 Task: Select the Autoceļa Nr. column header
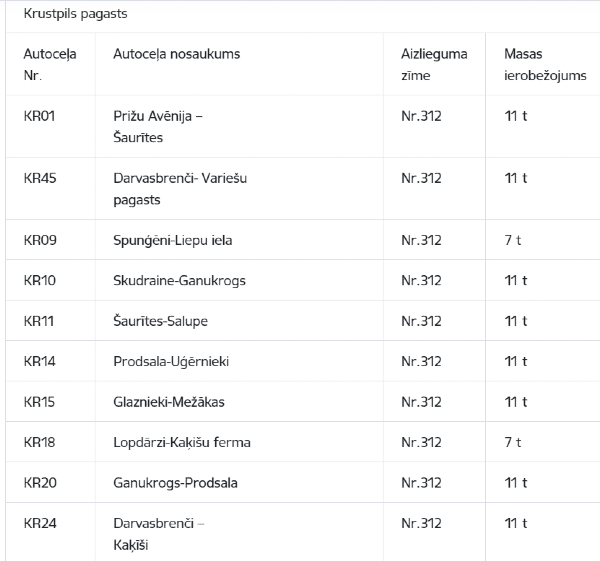click(x=50, y=64)
